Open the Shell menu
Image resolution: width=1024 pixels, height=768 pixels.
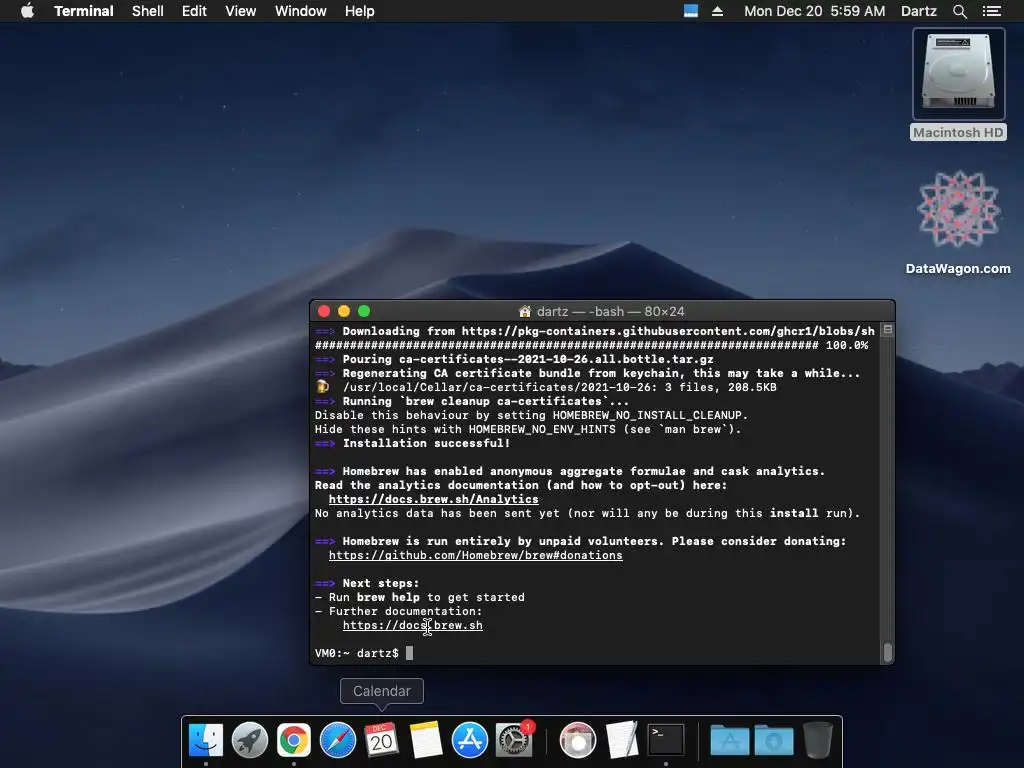(148, 11)
